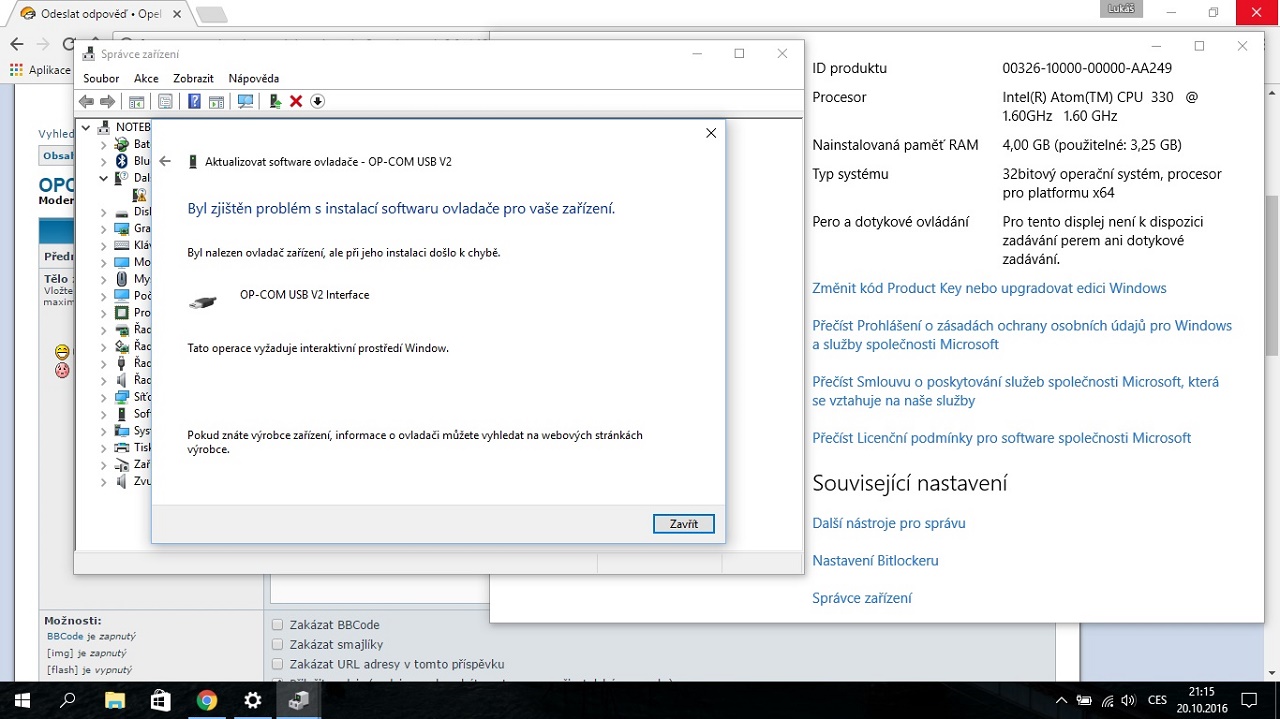Check the Zakázat BBCode checkbox
Image resolution: width=1280 pixels, height=719 pixels.
tap(278, 625)
